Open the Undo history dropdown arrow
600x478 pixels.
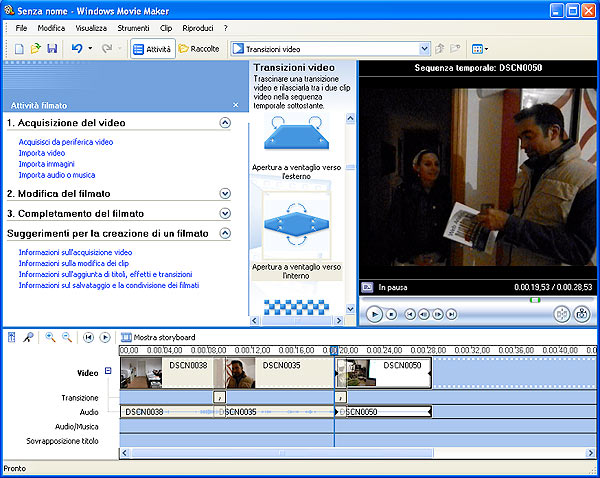click(x=90, y=49)
